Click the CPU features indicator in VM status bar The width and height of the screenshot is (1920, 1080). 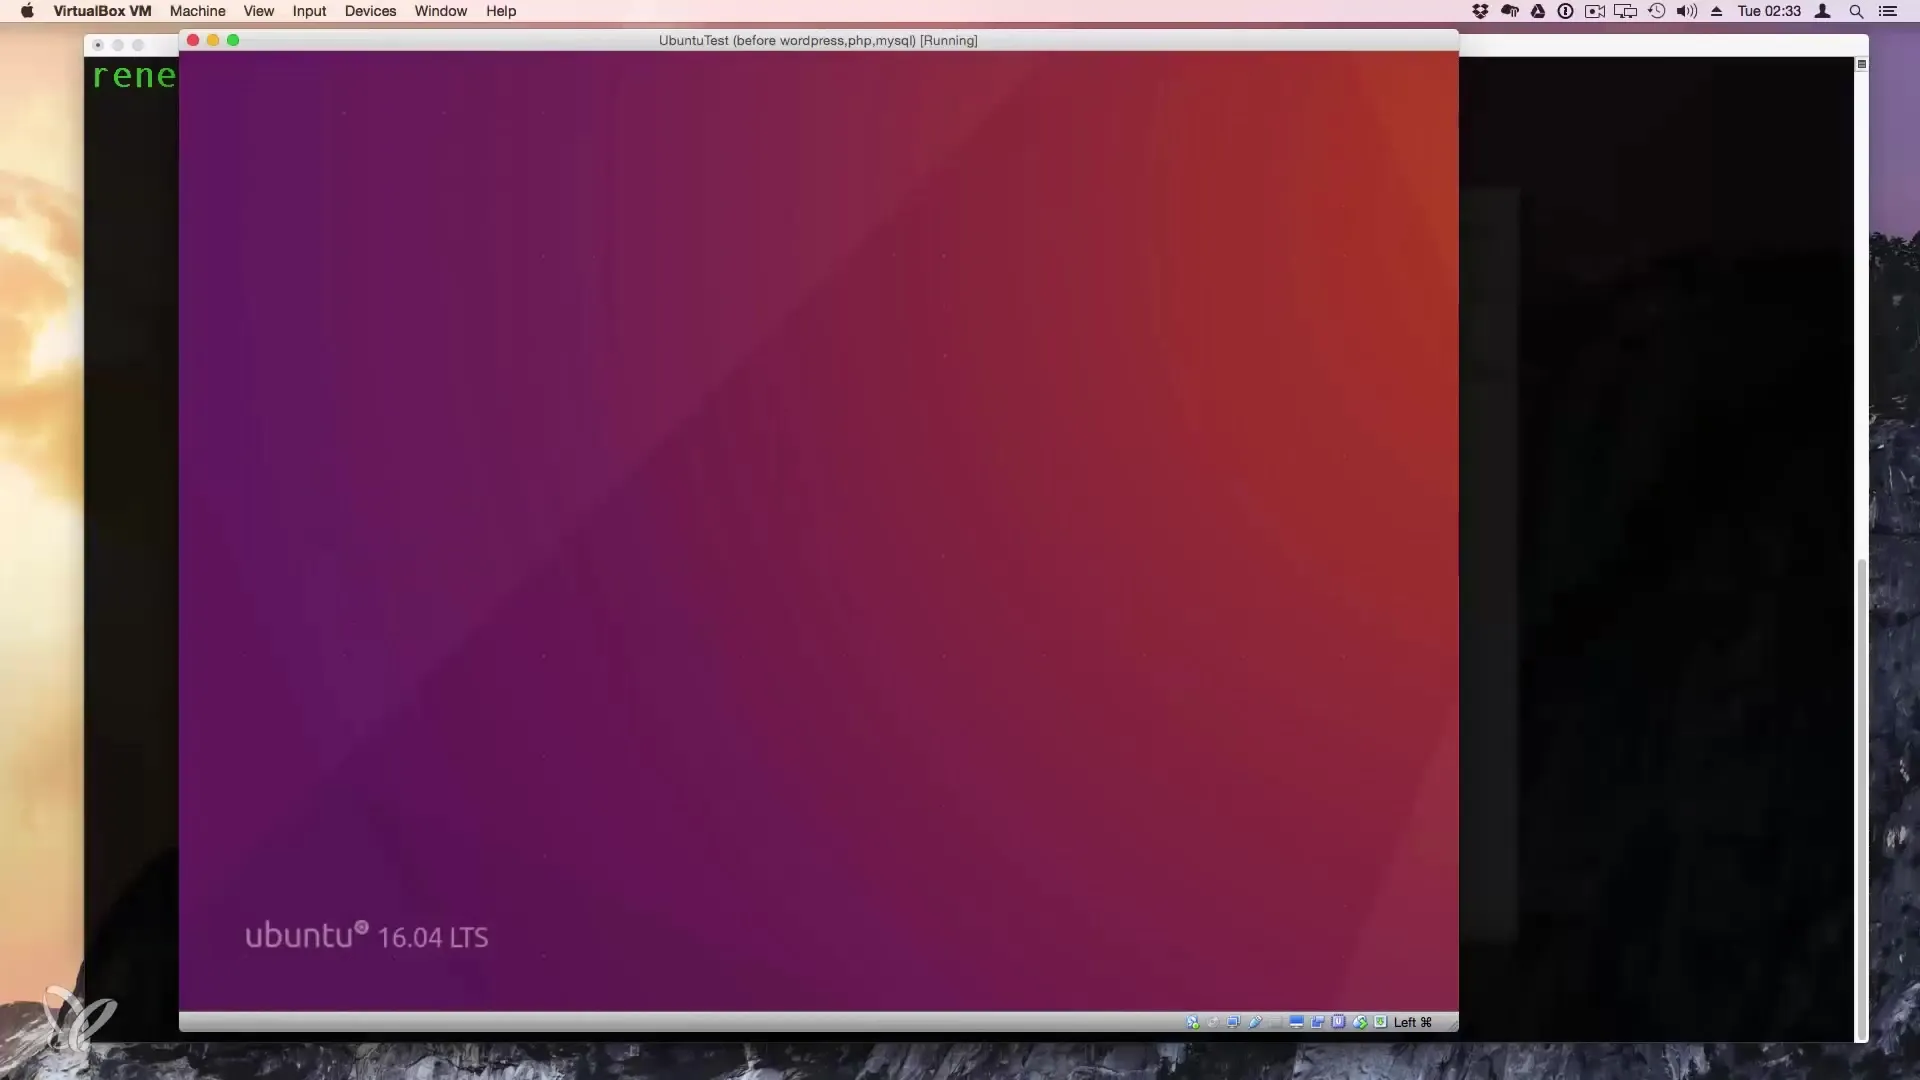tap(1338, 1022)
